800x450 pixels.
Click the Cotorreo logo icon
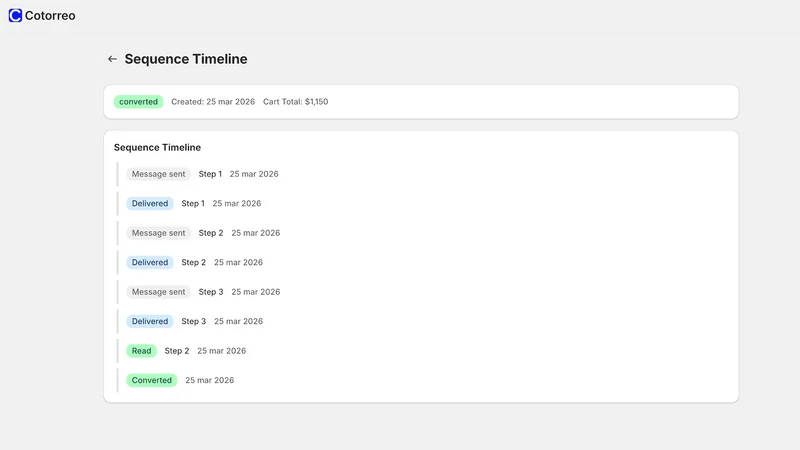click(x=15, y=15)
